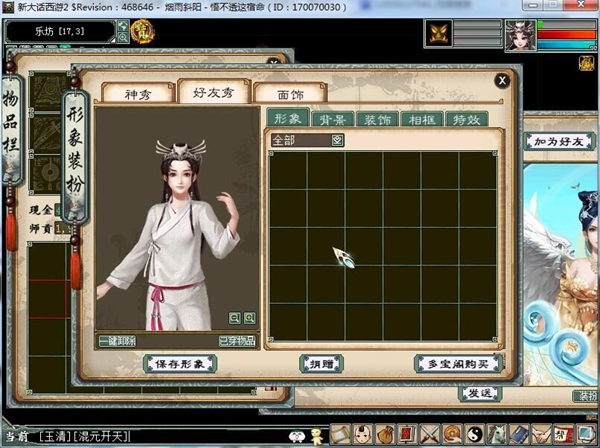
Task: Click the 多宝阁购买 button
Action: pyautogui.click(x=458, y=363)
